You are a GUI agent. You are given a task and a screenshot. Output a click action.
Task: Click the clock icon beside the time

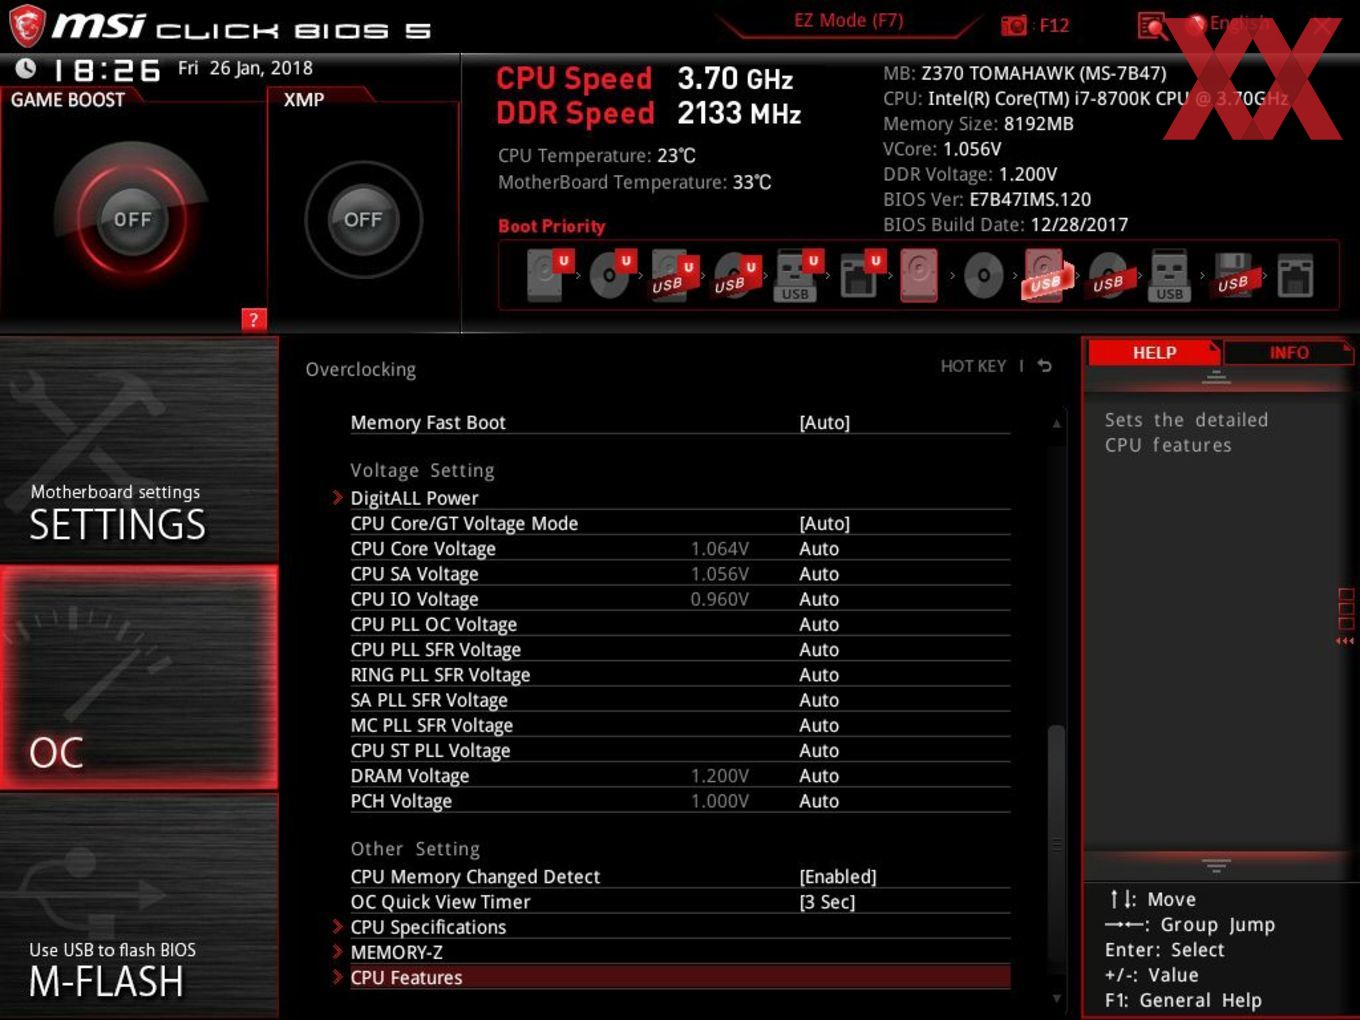coord(26,69)
